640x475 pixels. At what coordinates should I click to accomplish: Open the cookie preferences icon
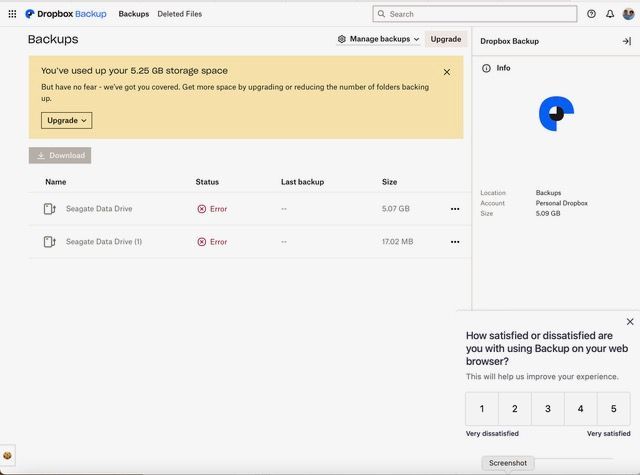(x=7, y=455)
